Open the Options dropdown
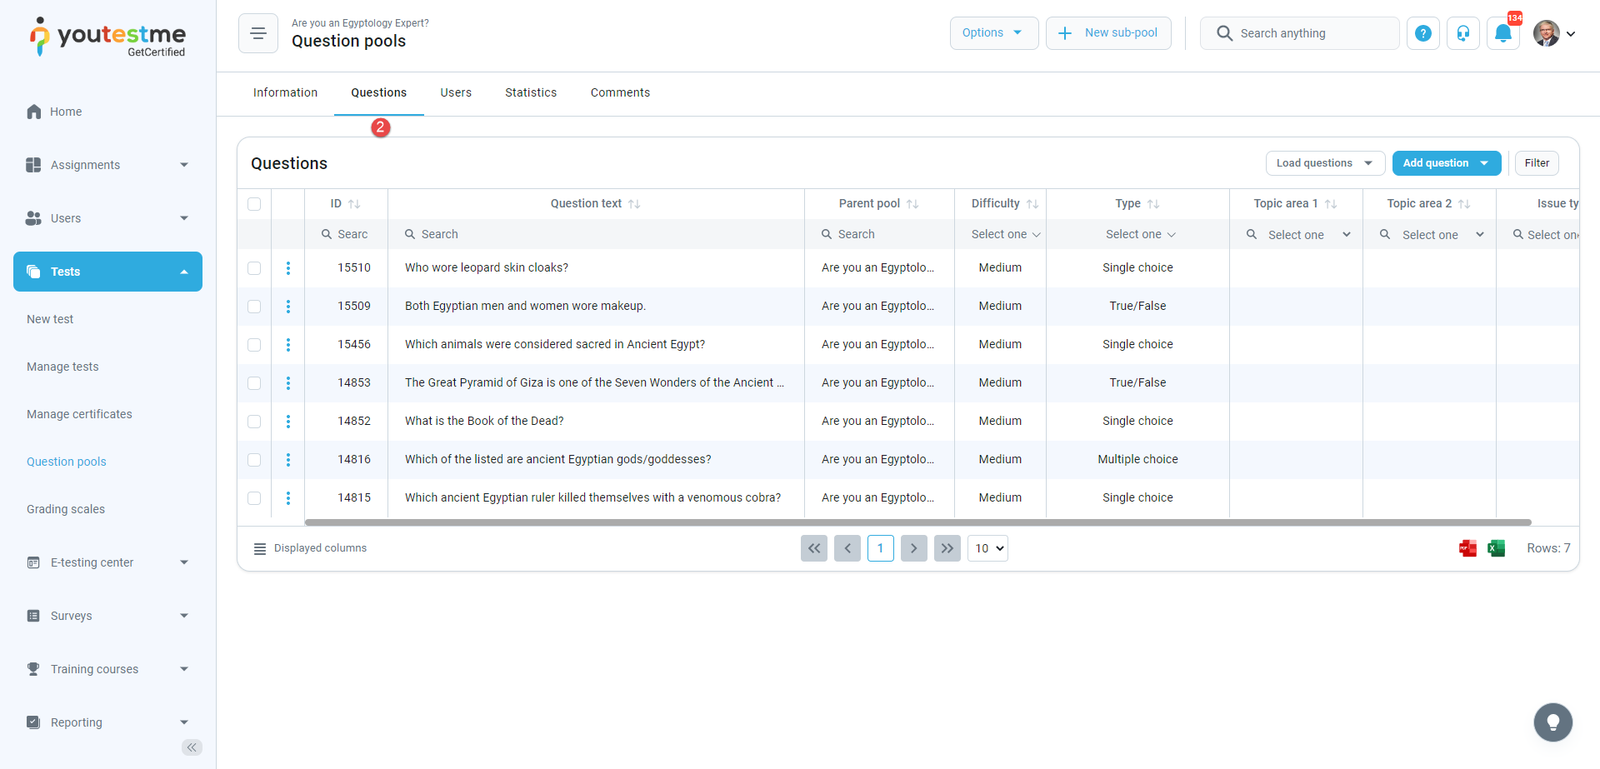The image size is (1600, 769). (x=993, y=33)
